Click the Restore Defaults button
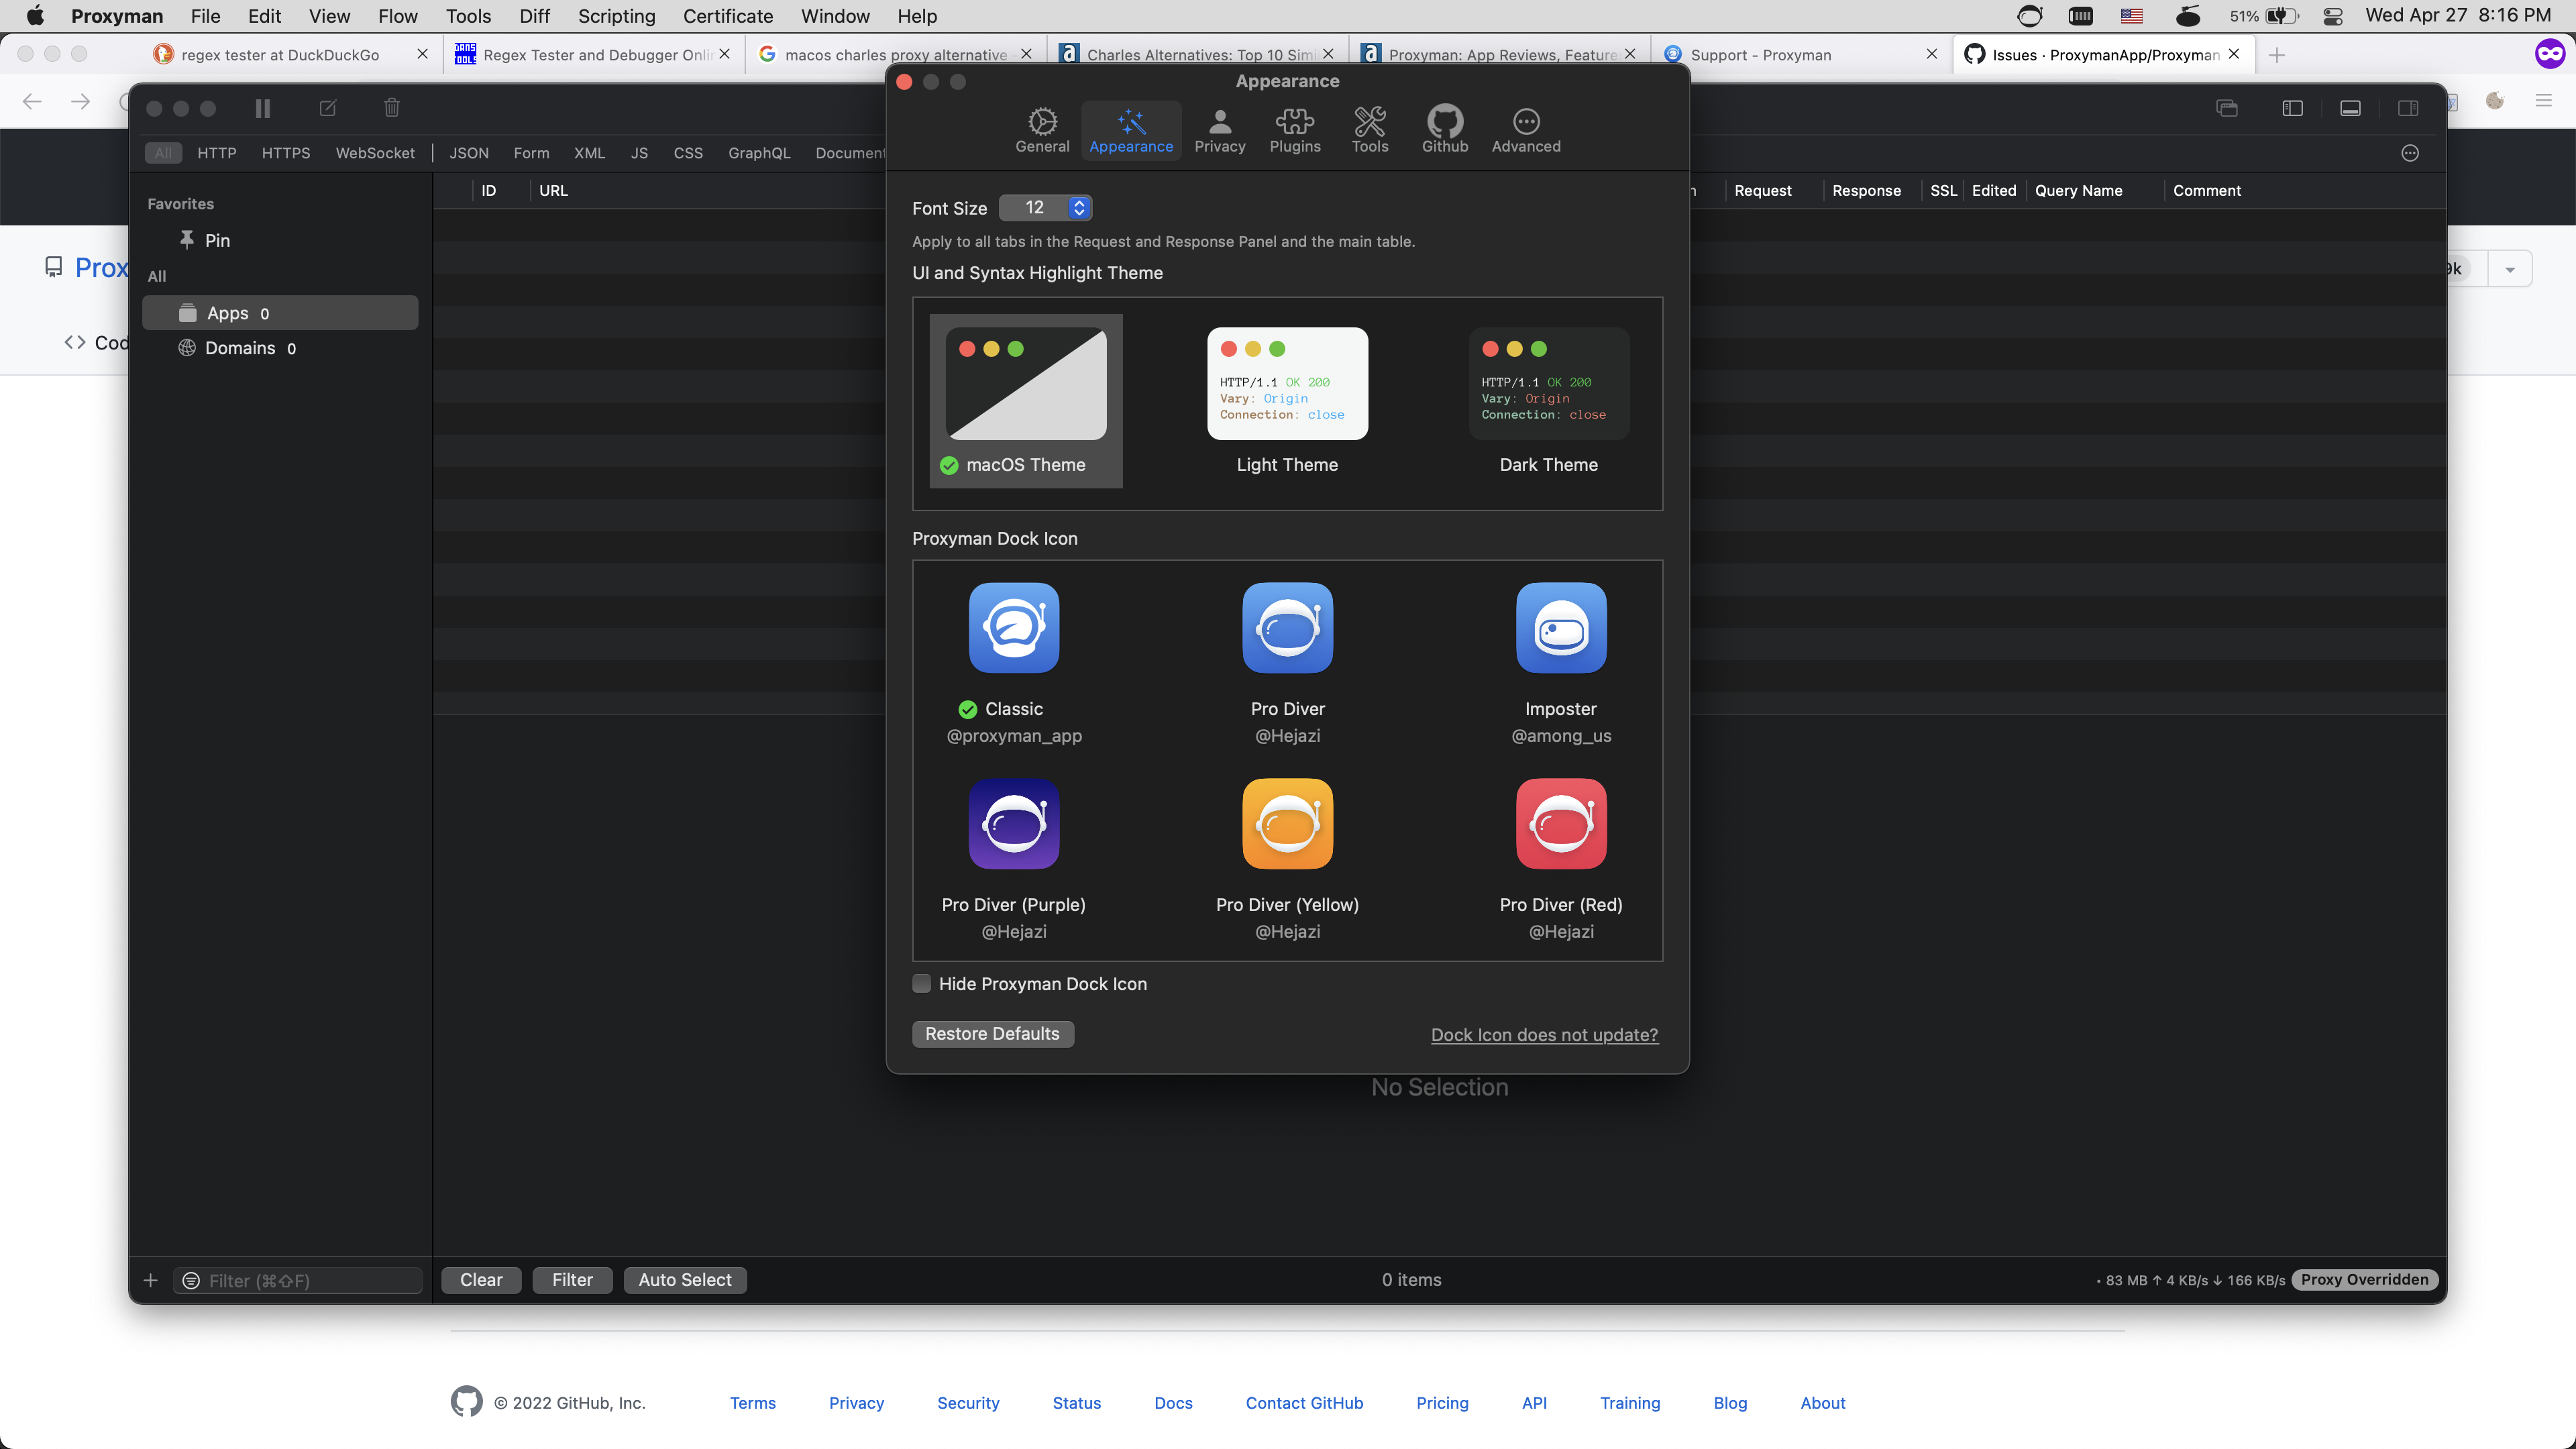The width and height of the screenshot is (2576, 1449). pyautogui.click(x=992, y=1034)
